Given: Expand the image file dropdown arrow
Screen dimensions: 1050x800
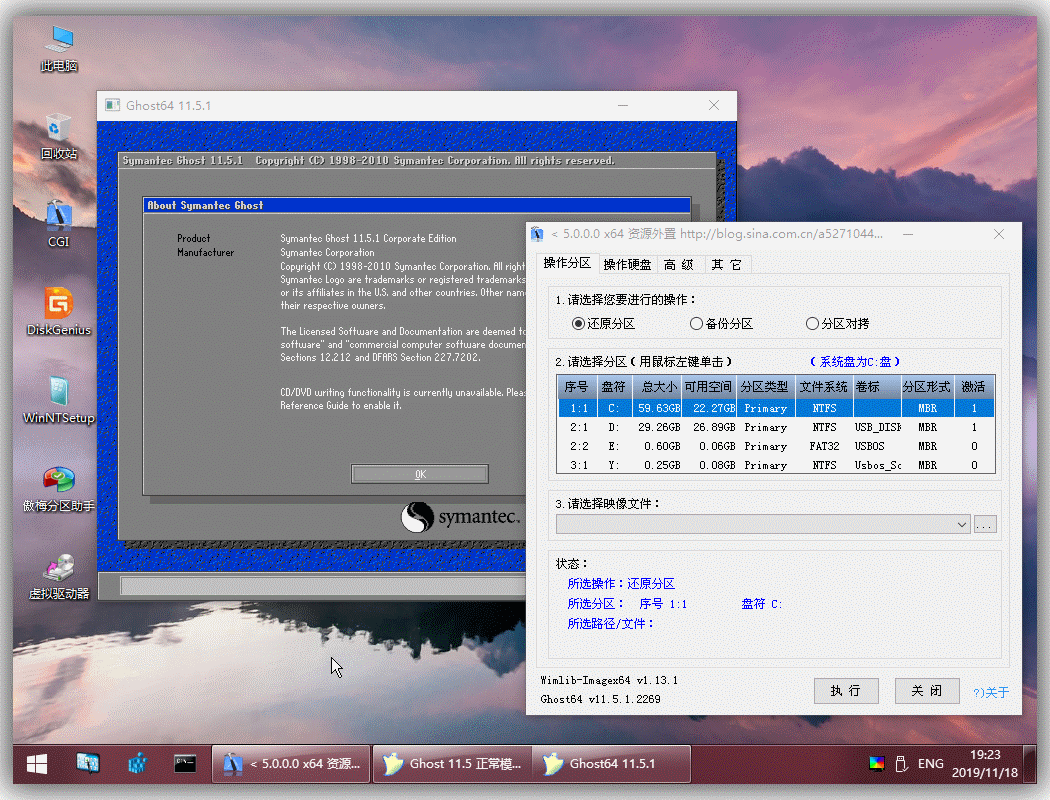Looking at the screenshot, I should tap(962, 524).
